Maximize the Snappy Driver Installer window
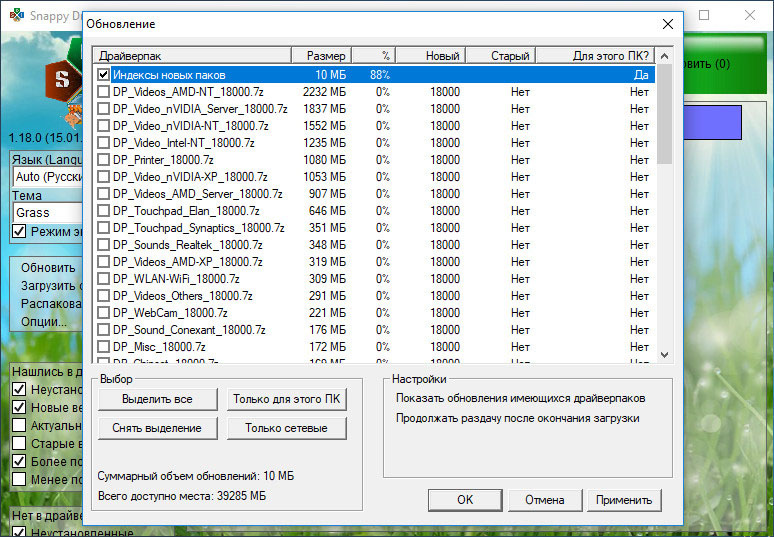 [704, 15]
